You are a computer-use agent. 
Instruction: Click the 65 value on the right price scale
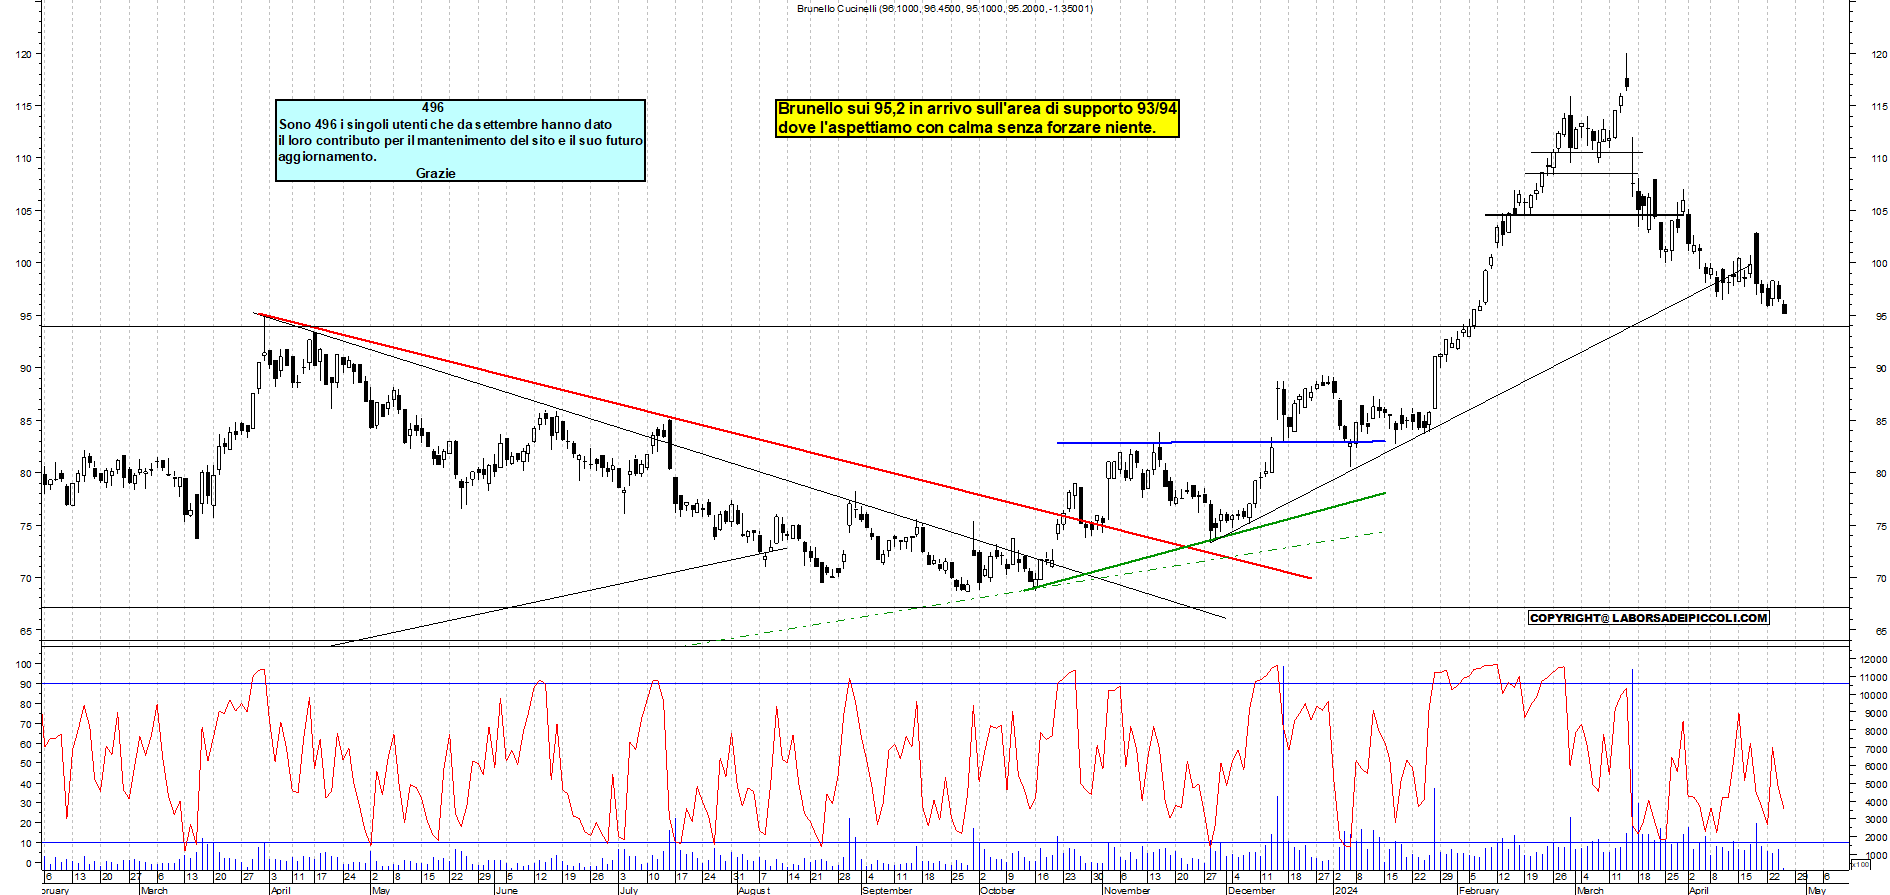click(x=1881, y=631)
